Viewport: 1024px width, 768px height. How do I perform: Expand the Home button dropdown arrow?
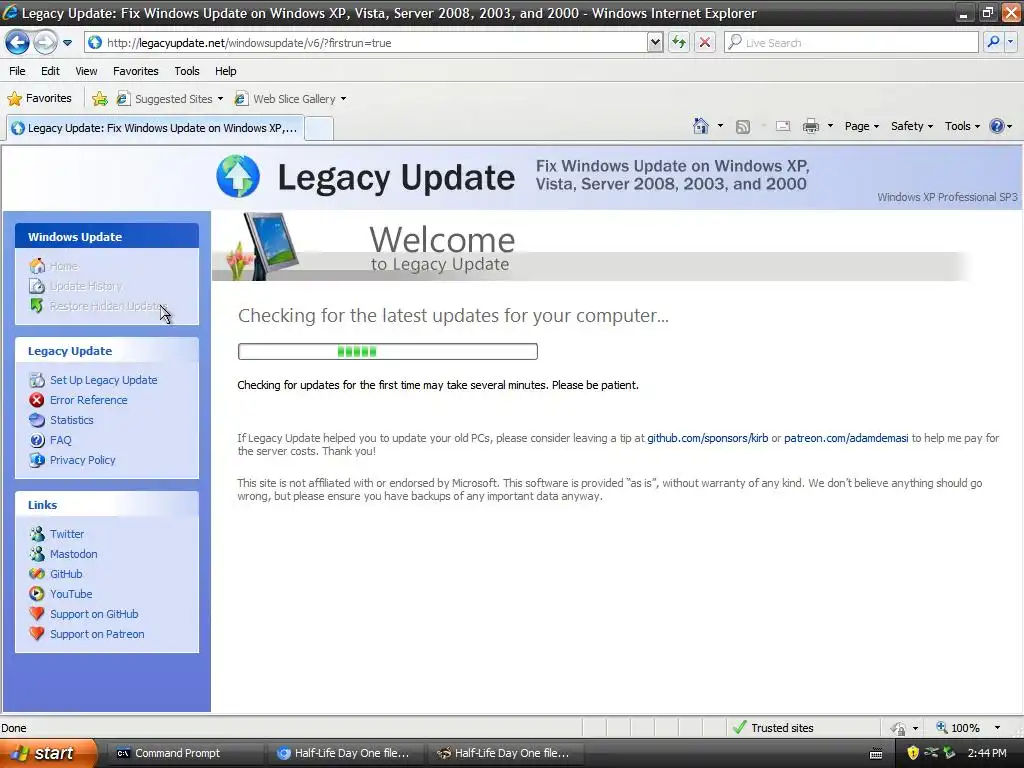pyautogui.click(x=720, y=126)
